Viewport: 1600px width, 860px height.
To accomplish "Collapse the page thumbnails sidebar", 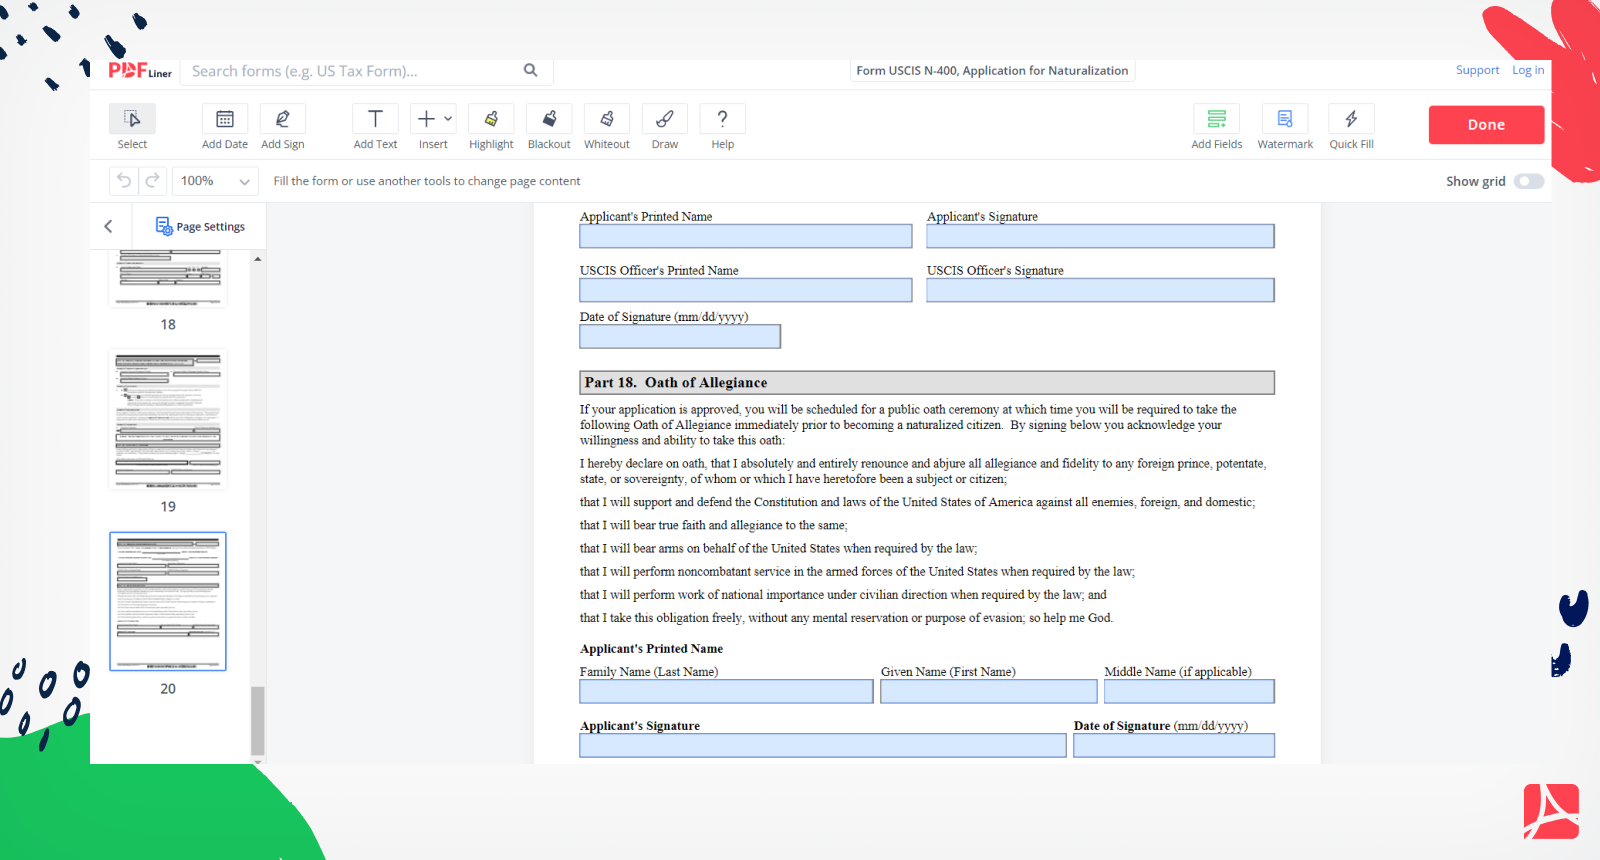I will pyautogui.click(x=109, y=226).
